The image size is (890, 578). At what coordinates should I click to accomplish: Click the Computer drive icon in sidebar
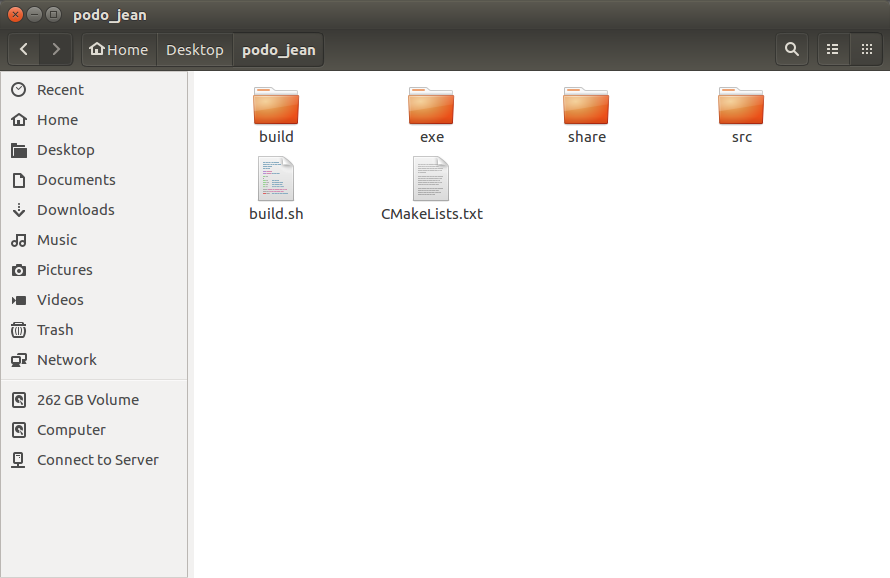click(x=19, y=430)
